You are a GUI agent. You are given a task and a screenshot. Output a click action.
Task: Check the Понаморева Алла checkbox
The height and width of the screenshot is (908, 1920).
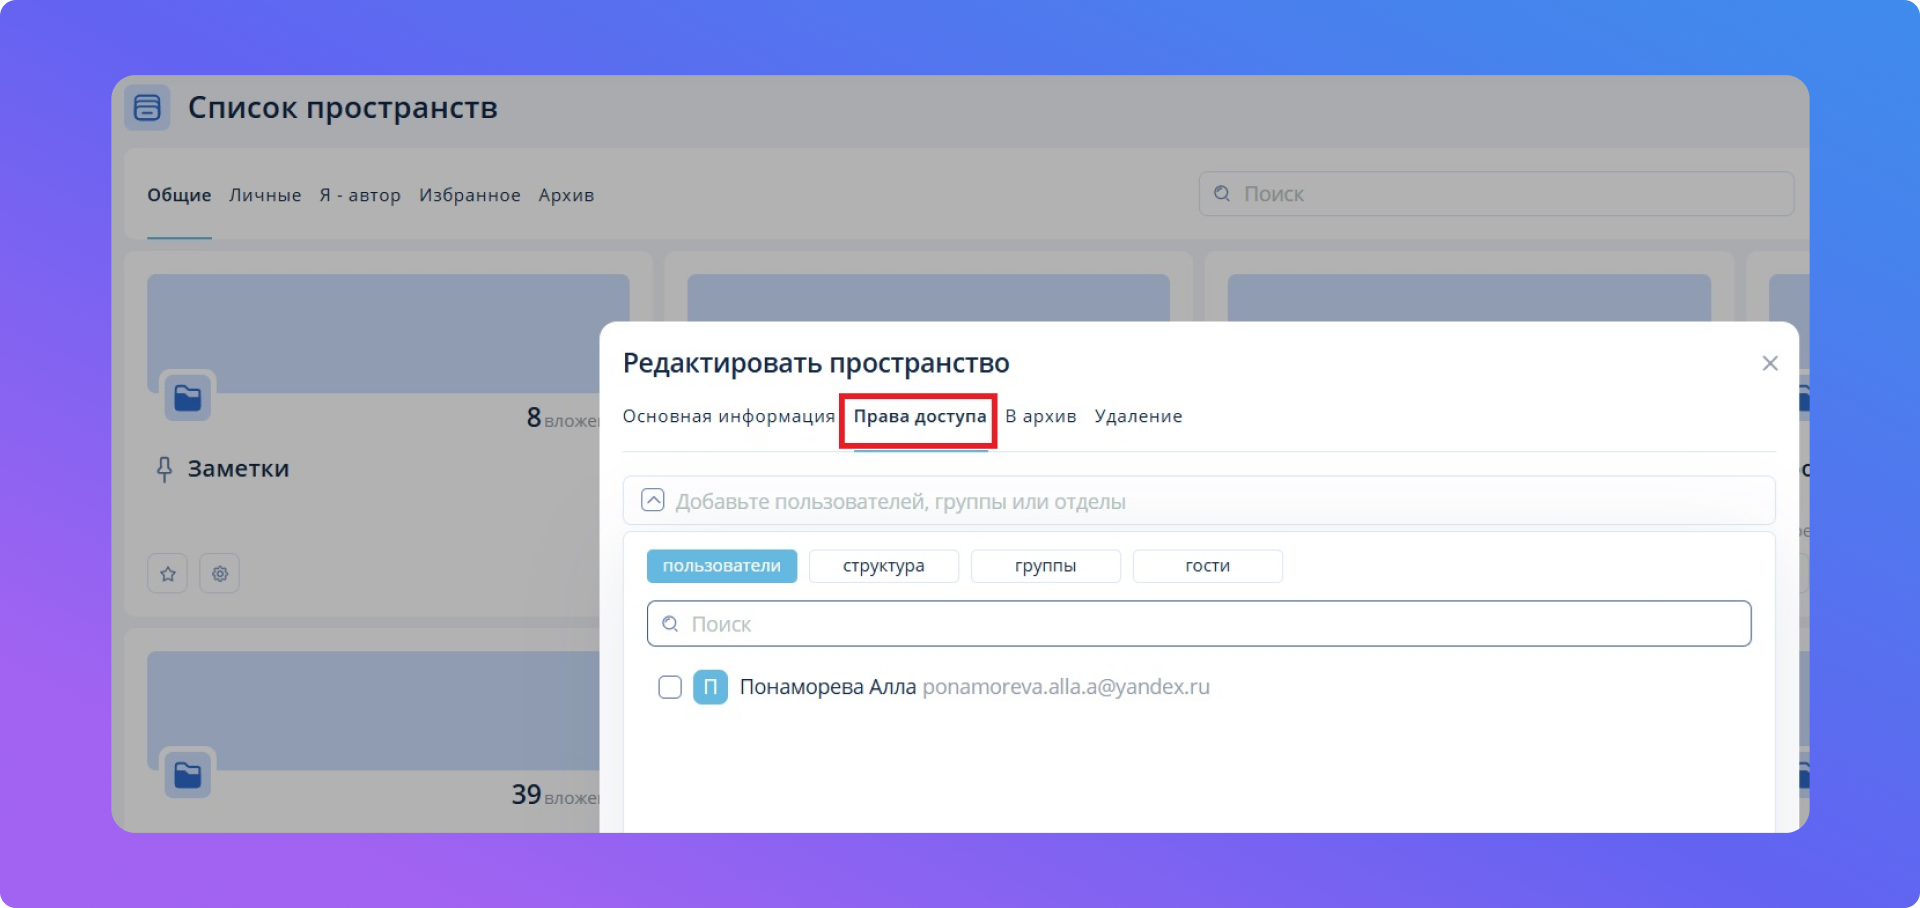click(x=670, y=687)
